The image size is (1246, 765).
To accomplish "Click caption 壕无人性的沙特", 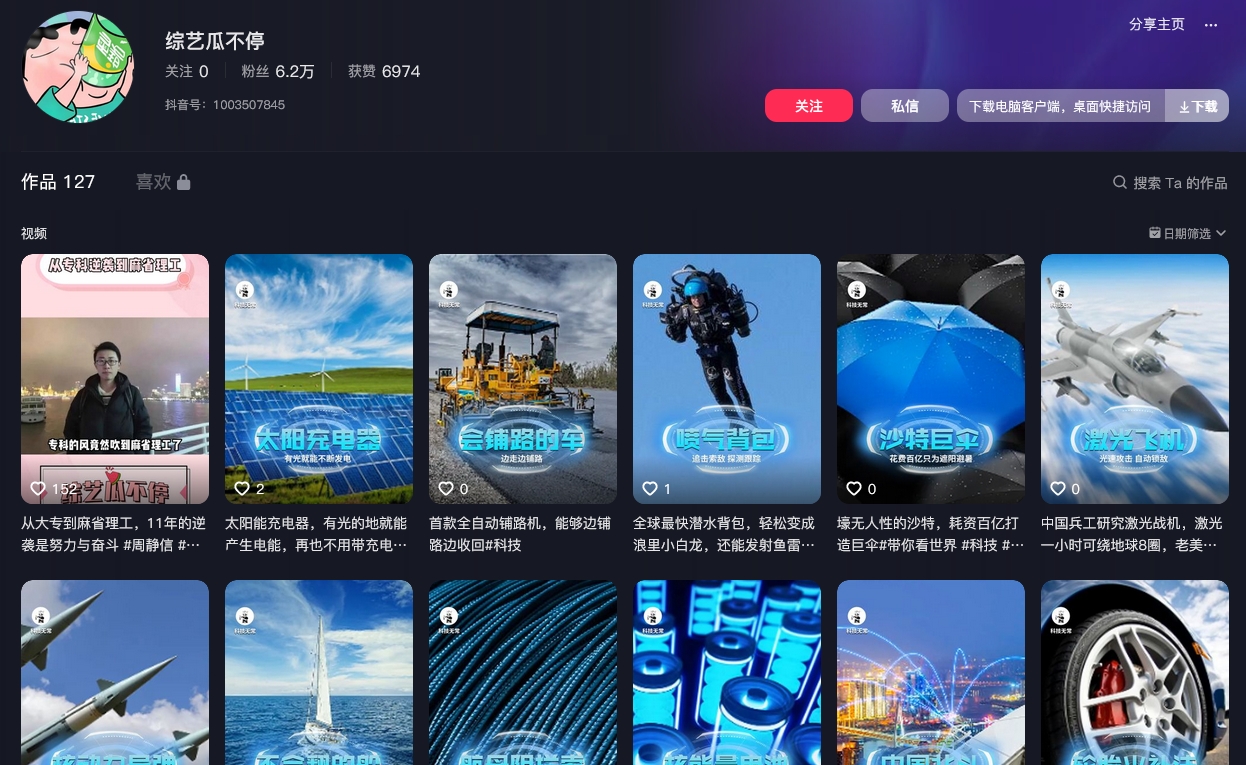I will (x=930, y=534).
